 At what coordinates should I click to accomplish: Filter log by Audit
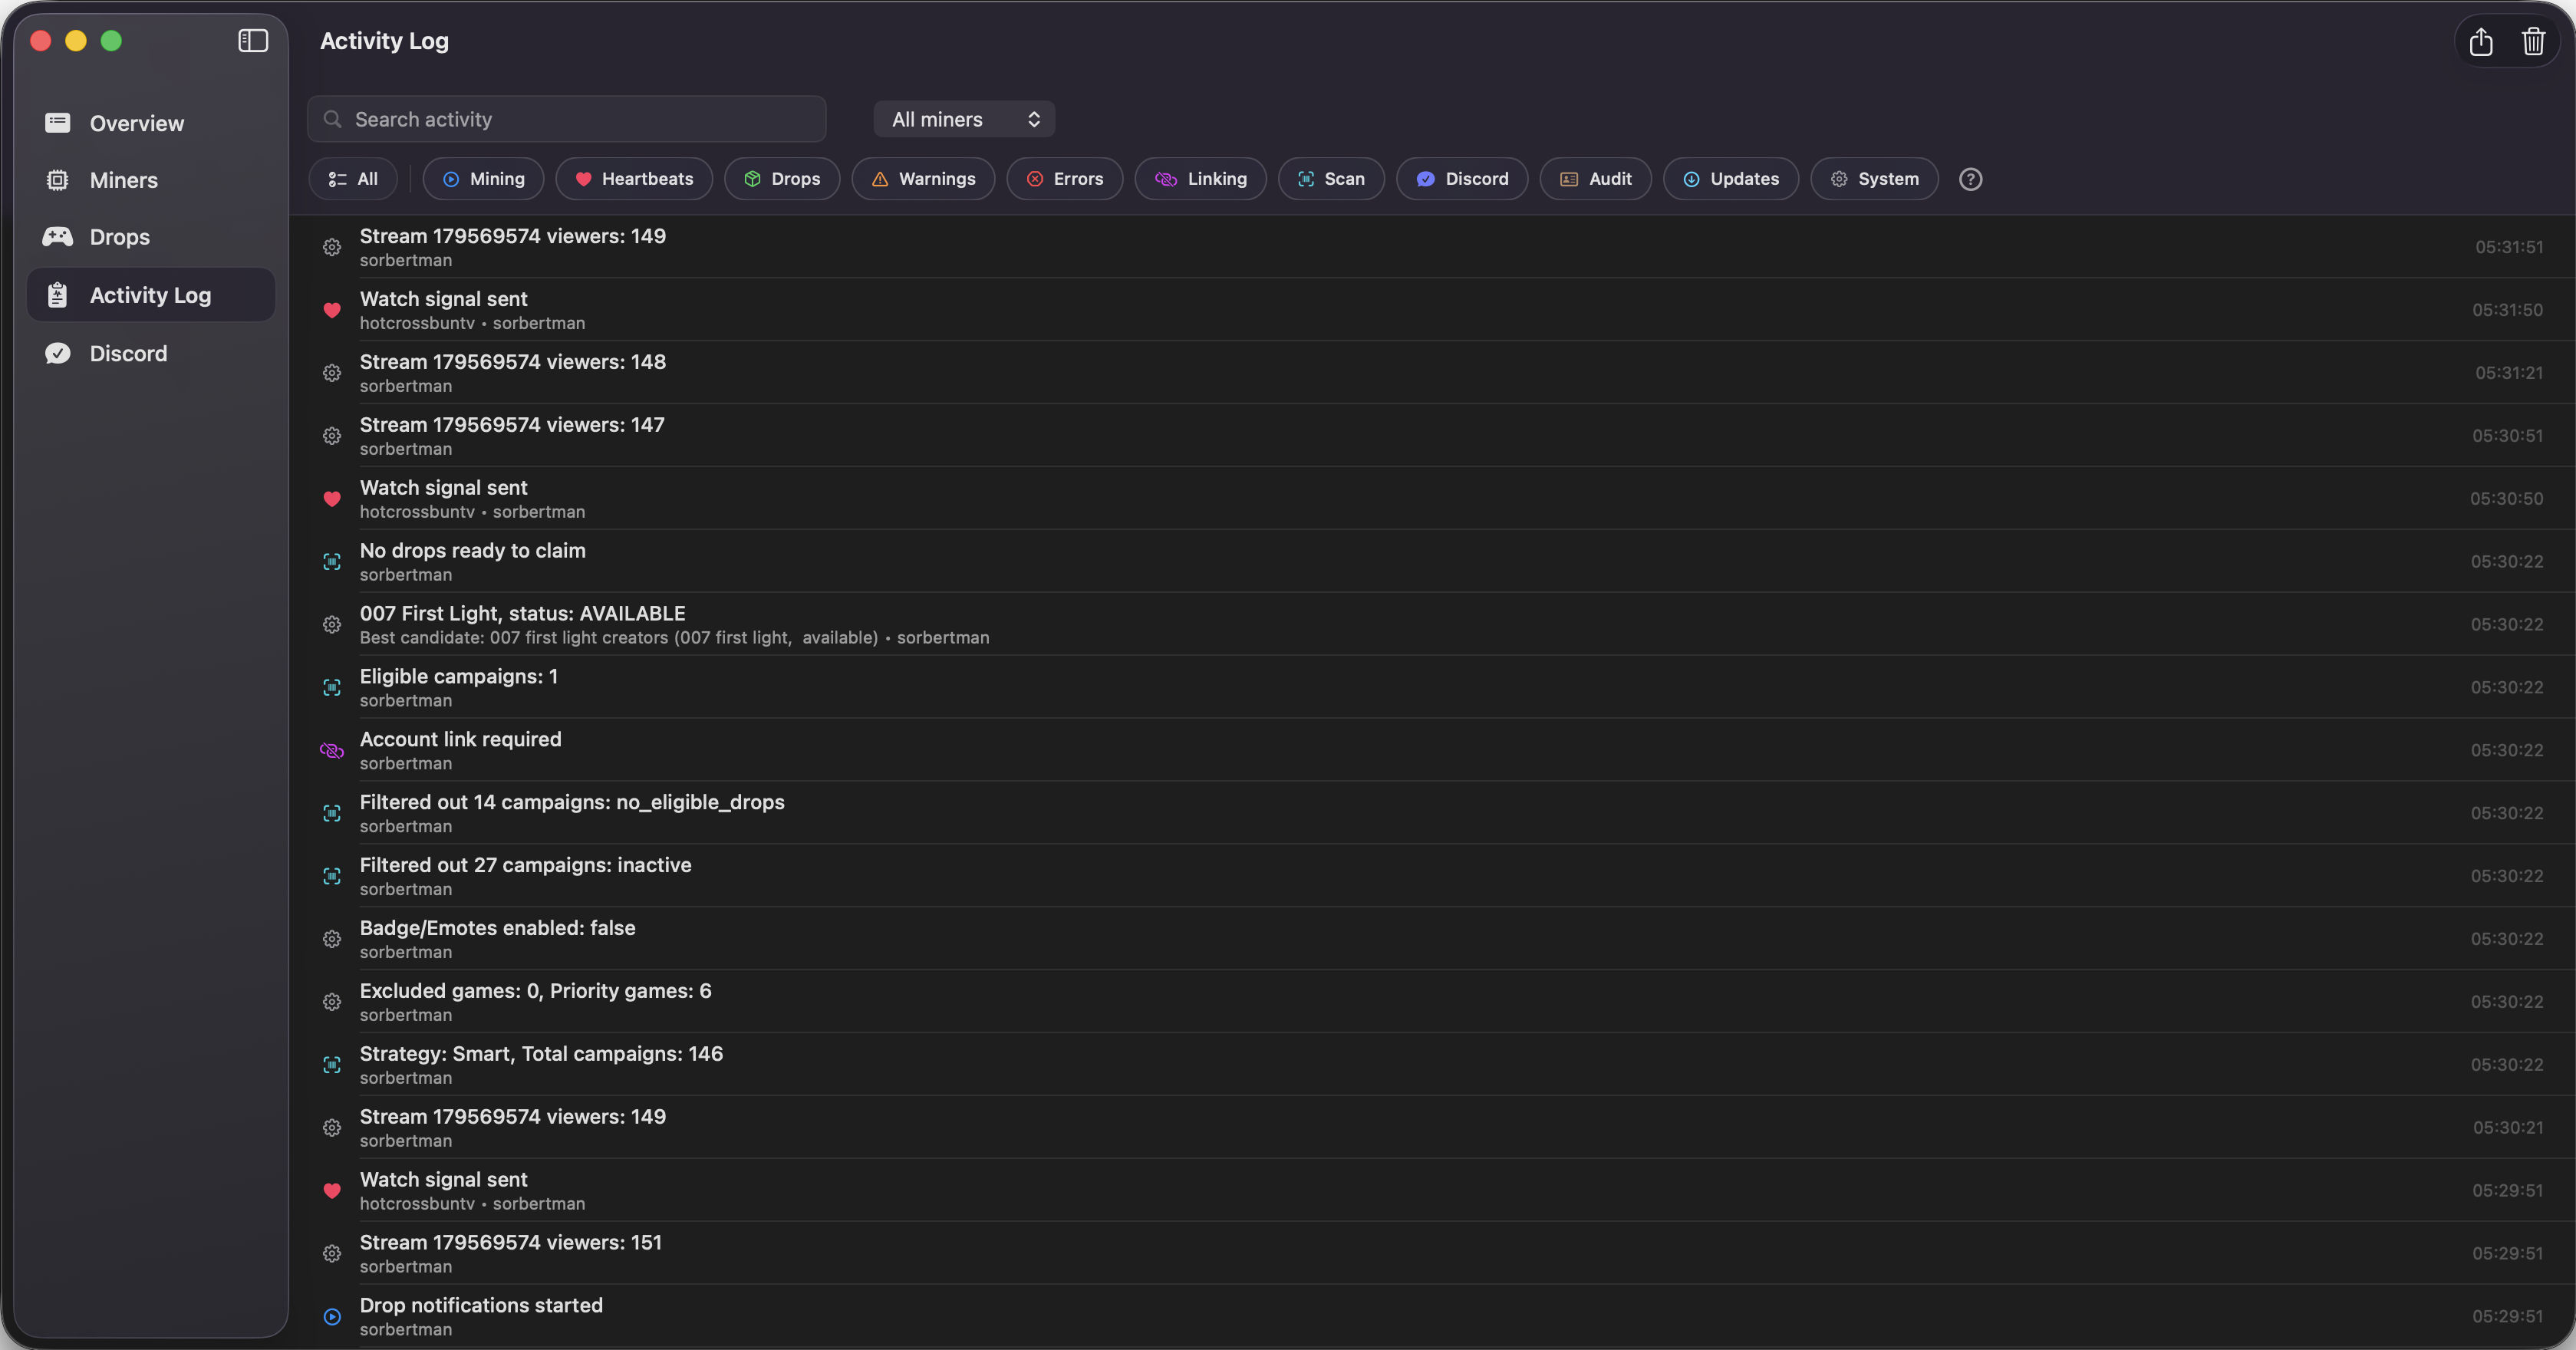click(1596, 179)
